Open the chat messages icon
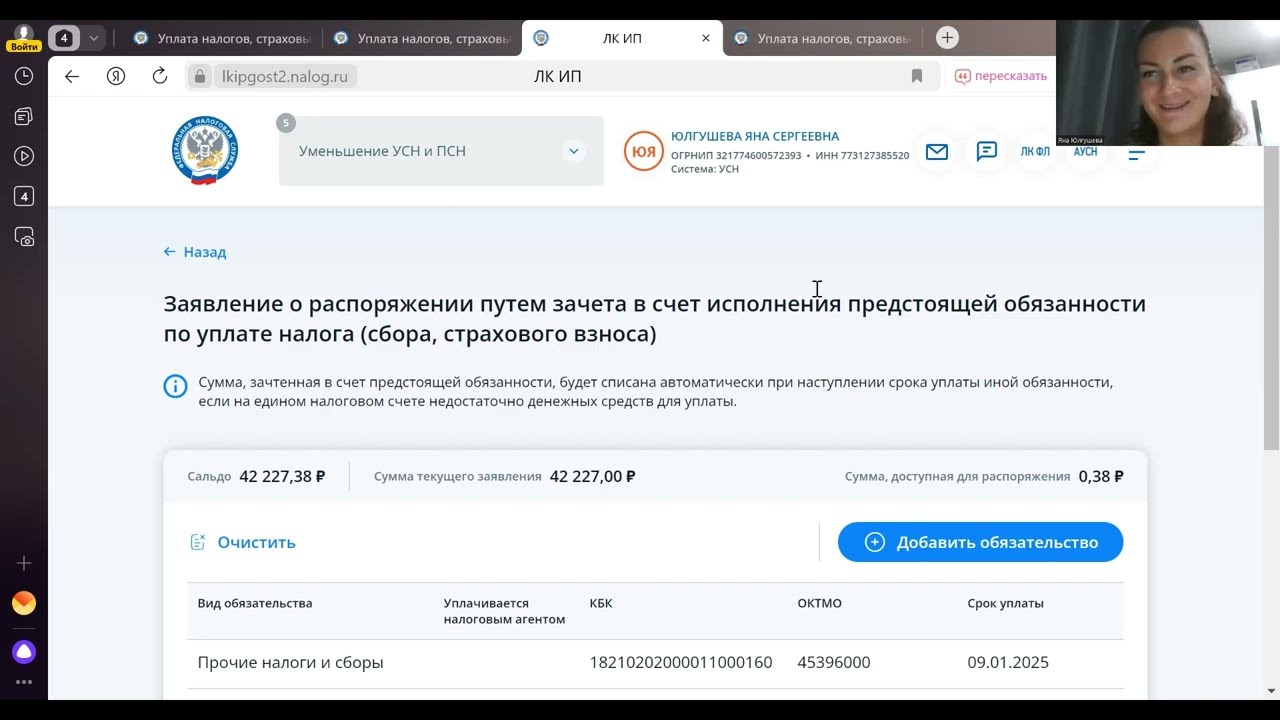 [x=986, y=152]
